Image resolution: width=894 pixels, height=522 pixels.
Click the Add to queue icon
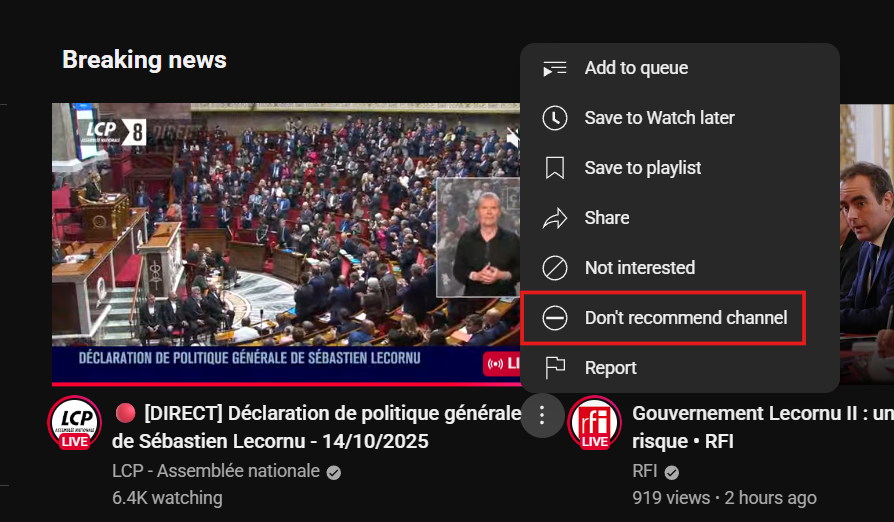[x=554, y=68]
